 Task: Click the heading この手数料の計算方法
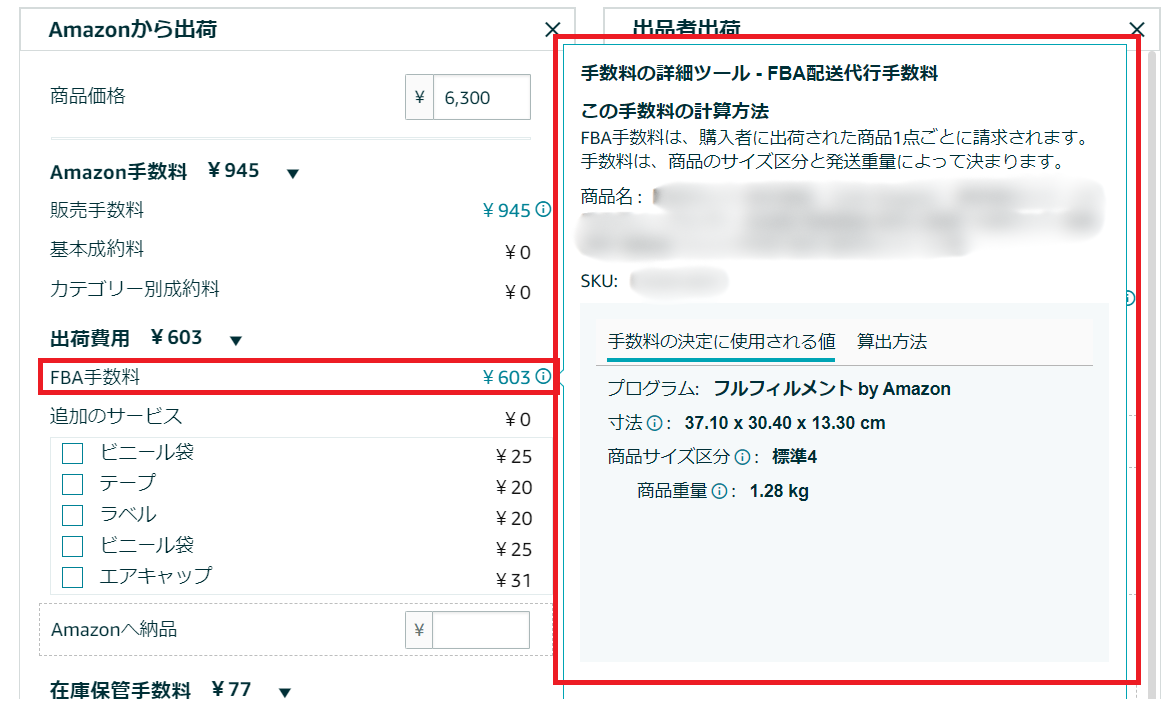pyautogui.click(x=675, y=111)
